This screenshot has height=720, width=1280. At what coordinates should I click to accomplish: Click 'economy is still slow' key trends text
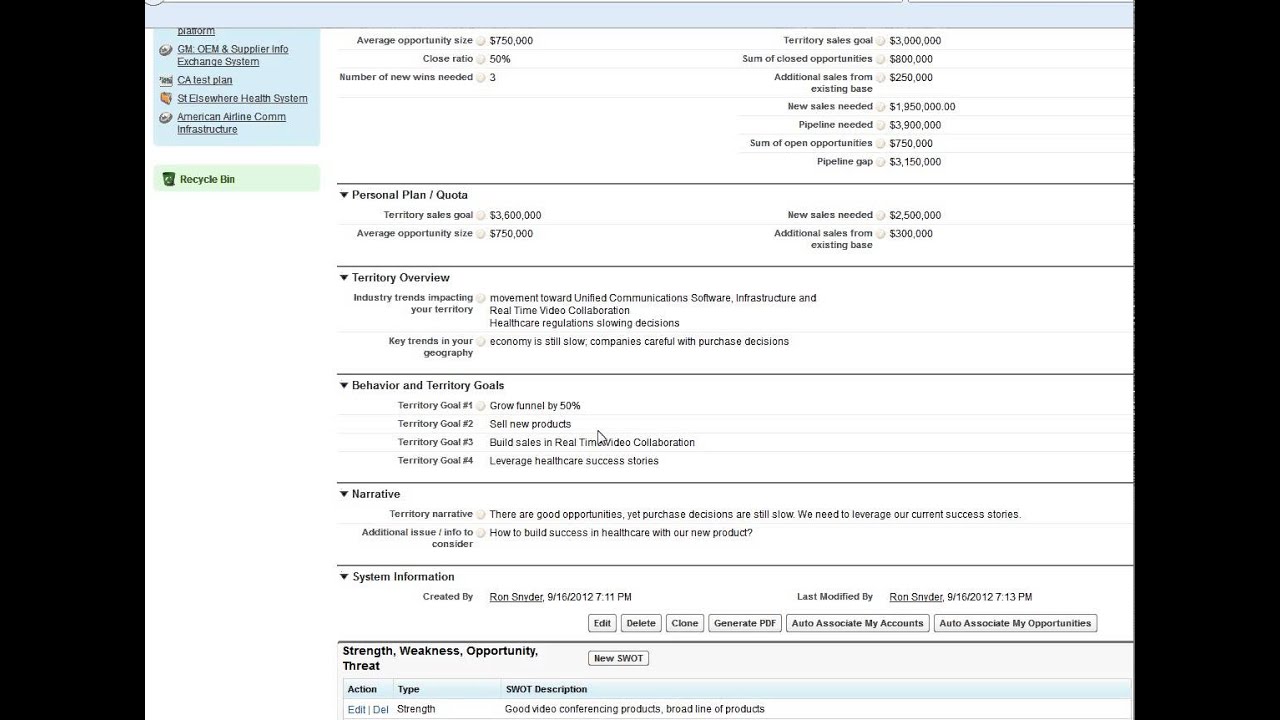[639, 342]
